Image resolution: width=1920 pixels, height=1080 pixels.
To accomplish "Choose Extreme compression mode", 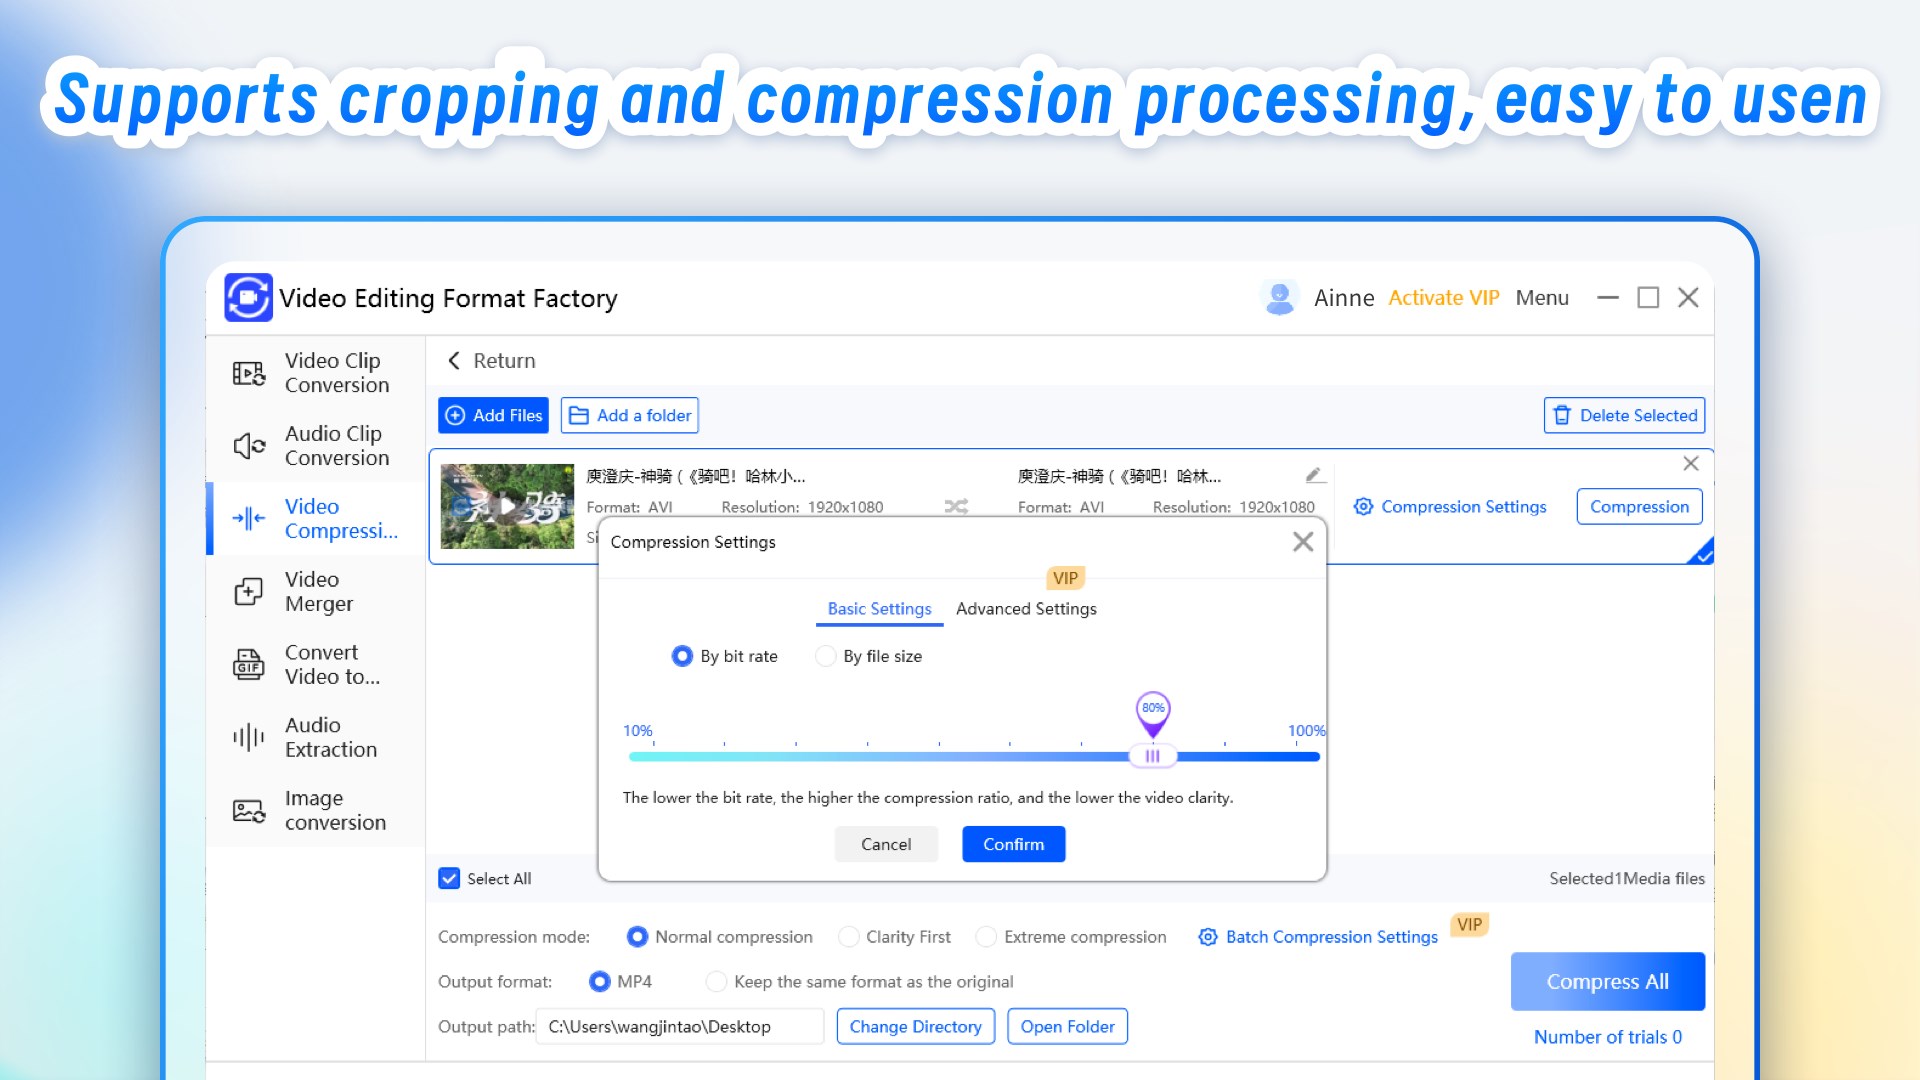I will (x=986, y=937).
